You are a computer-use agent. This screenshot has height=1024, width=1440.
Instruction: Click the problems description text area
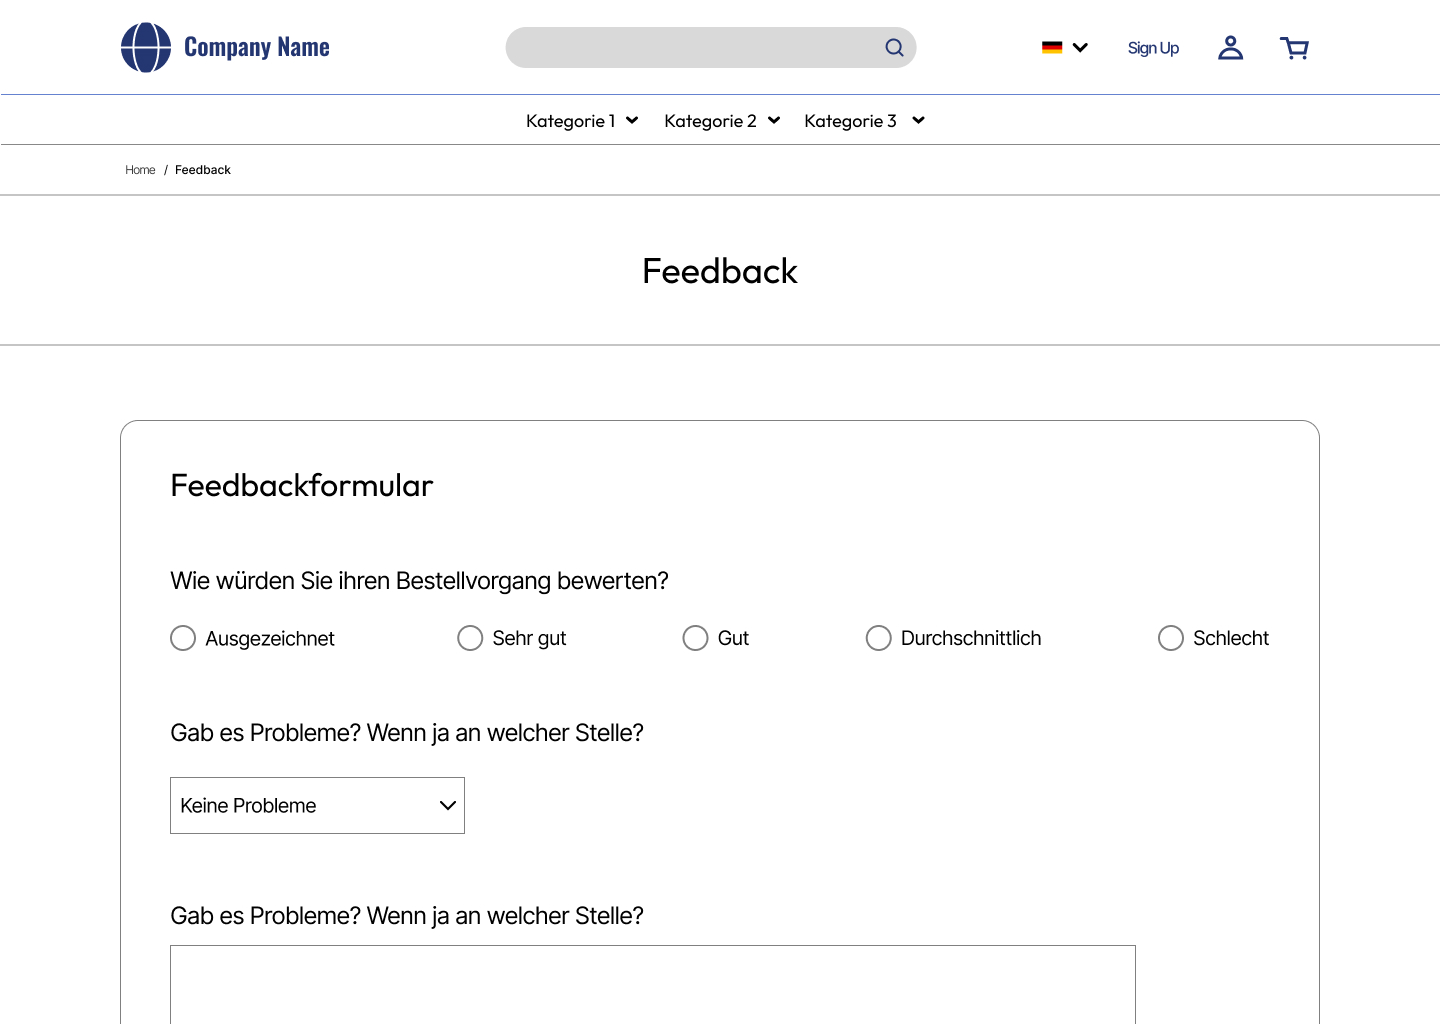click(652, 985)
